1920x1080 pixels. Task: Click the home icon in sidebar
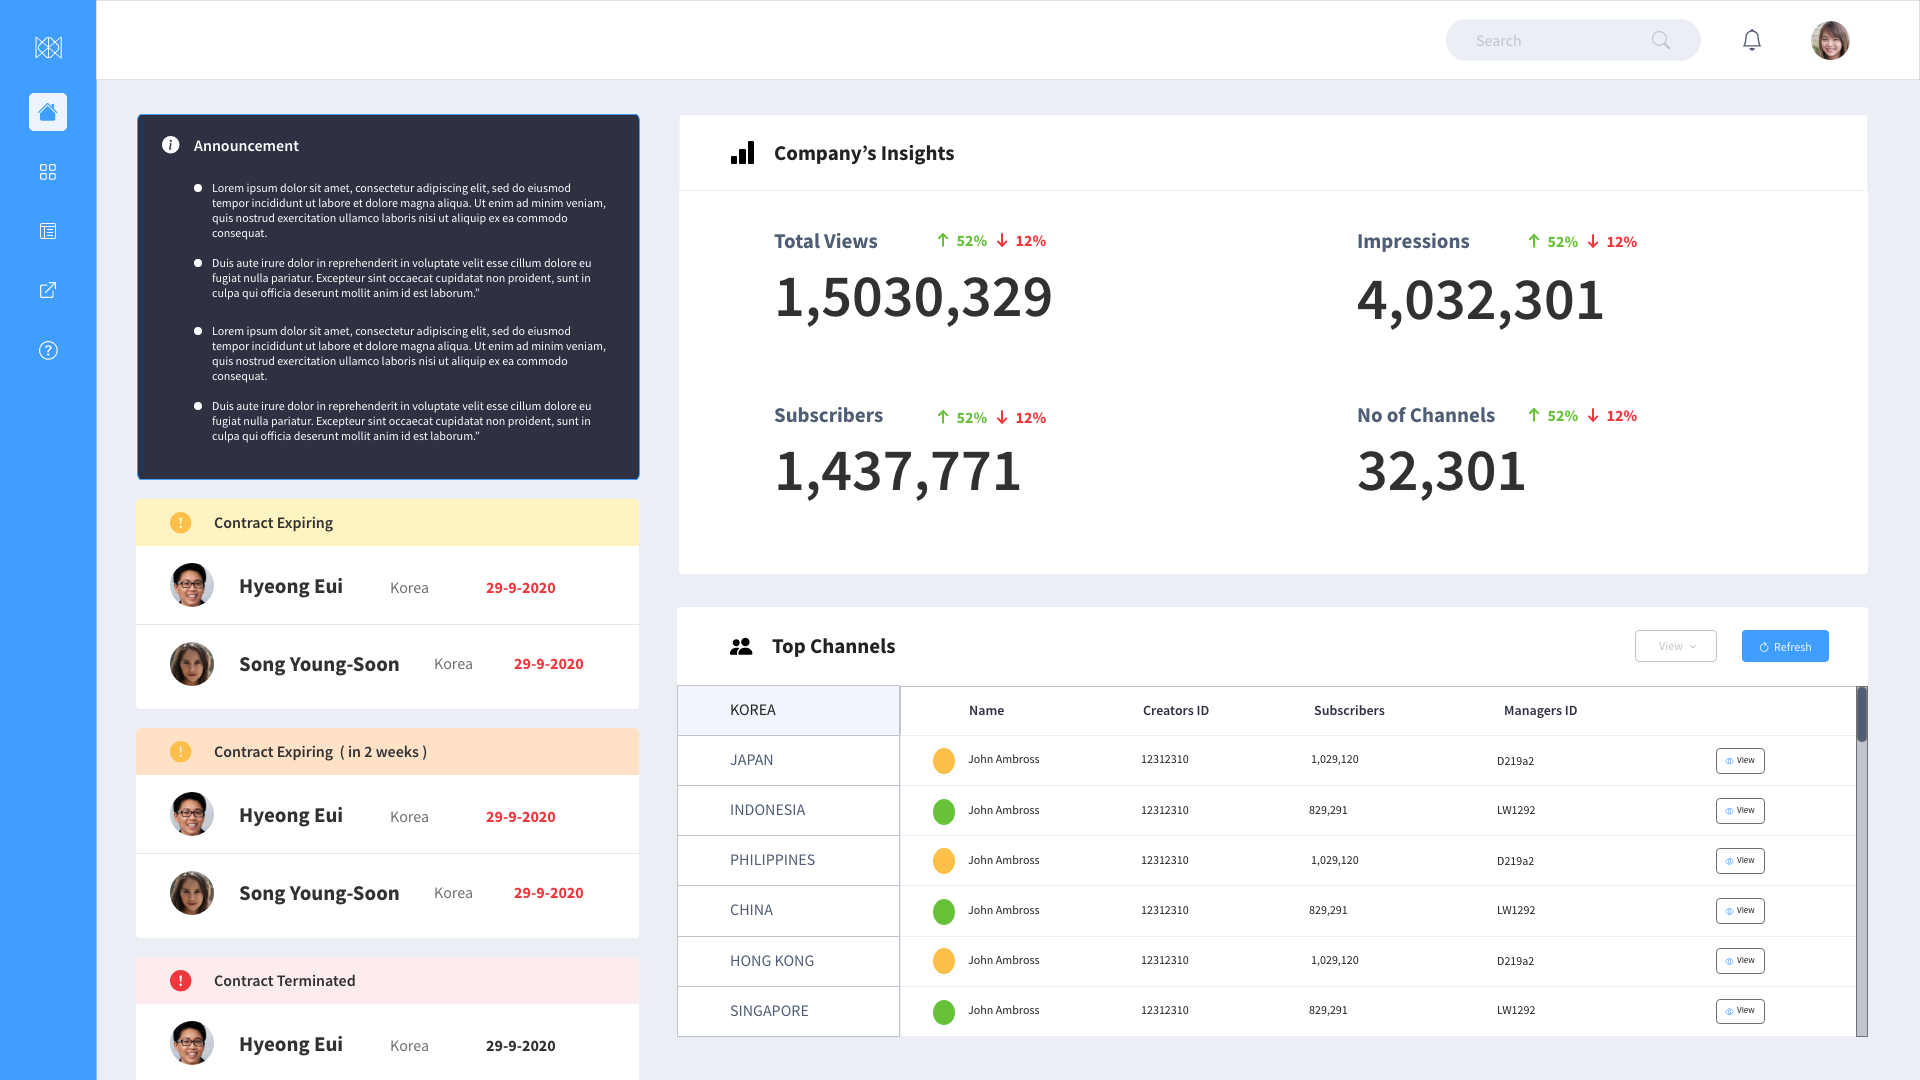(48, 112)
